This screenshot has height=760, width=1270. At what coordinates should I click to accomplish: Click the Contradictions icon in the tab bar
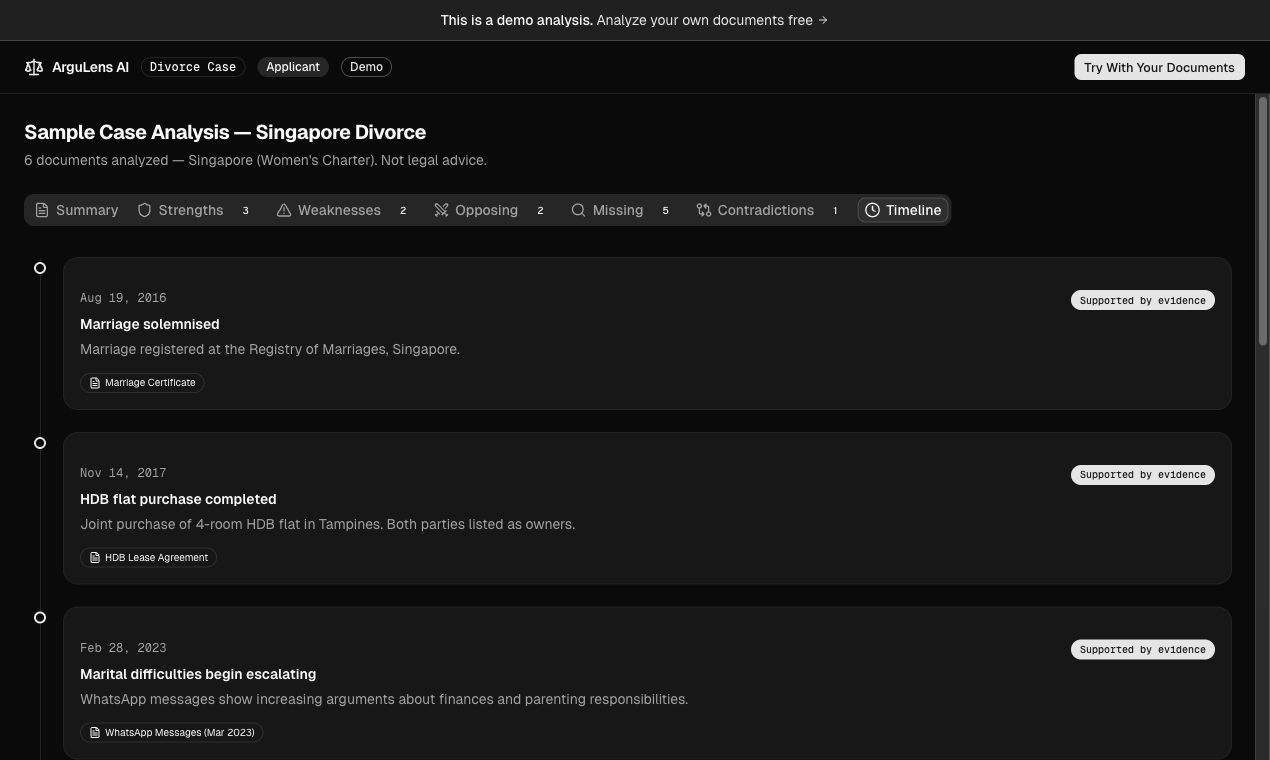click(x=703, y=210)
